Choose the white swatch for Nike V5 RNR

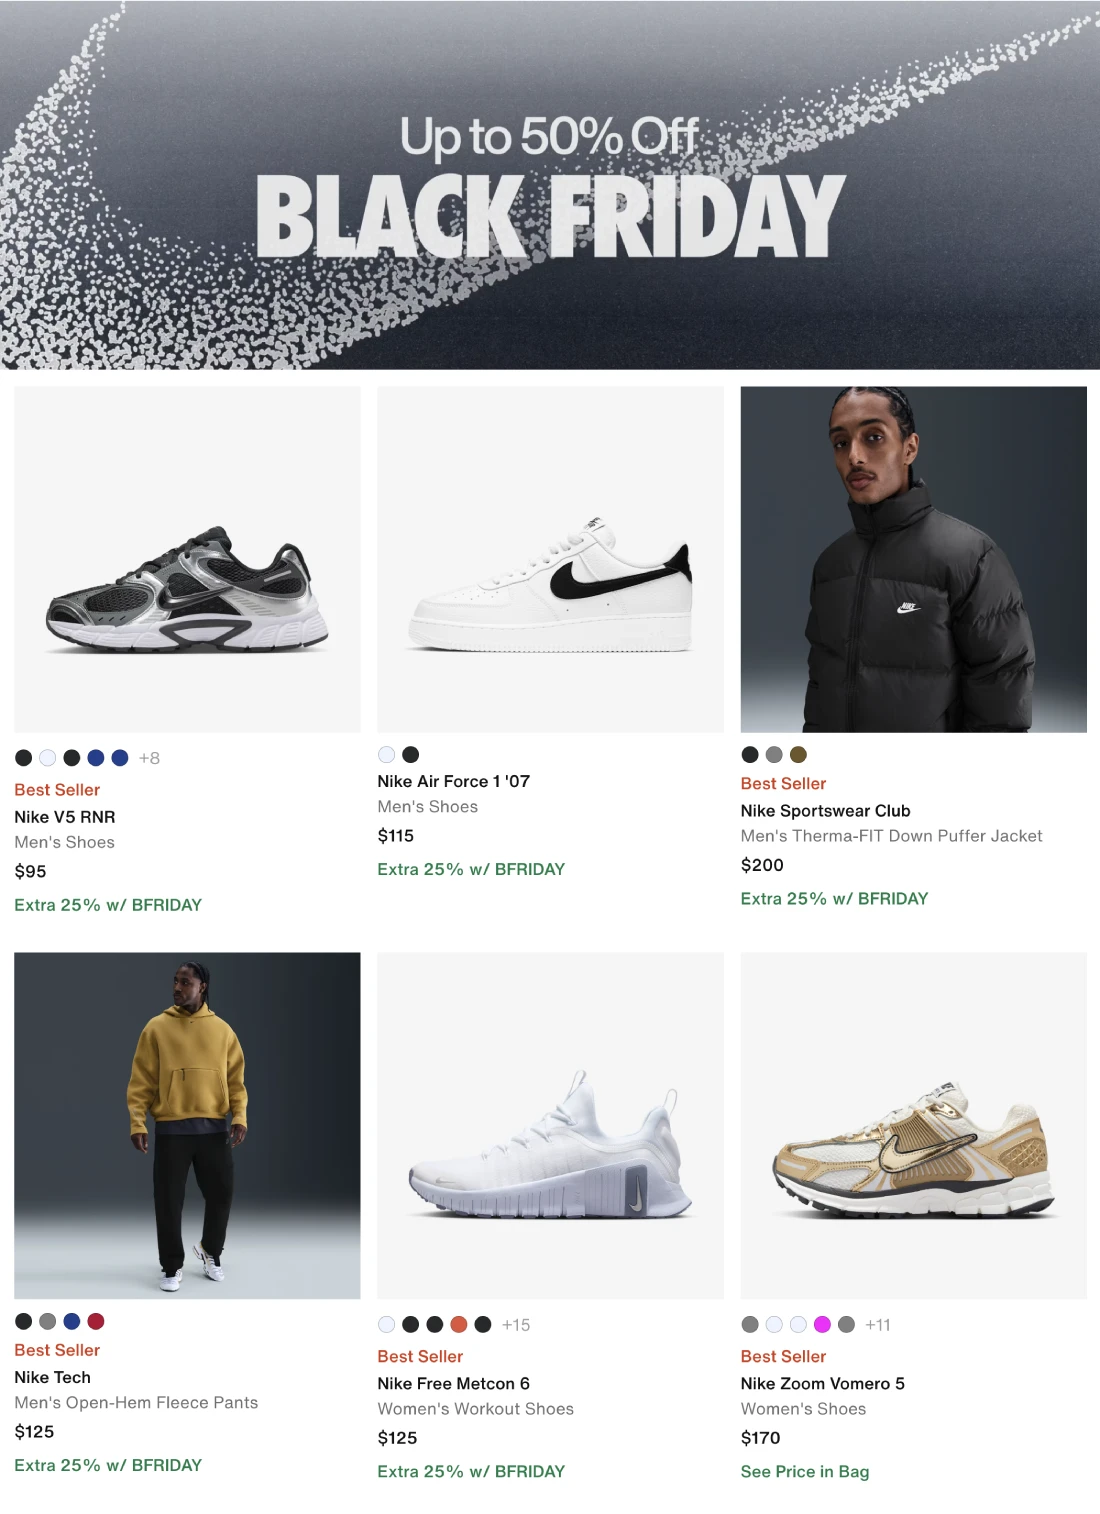point(48,758)
